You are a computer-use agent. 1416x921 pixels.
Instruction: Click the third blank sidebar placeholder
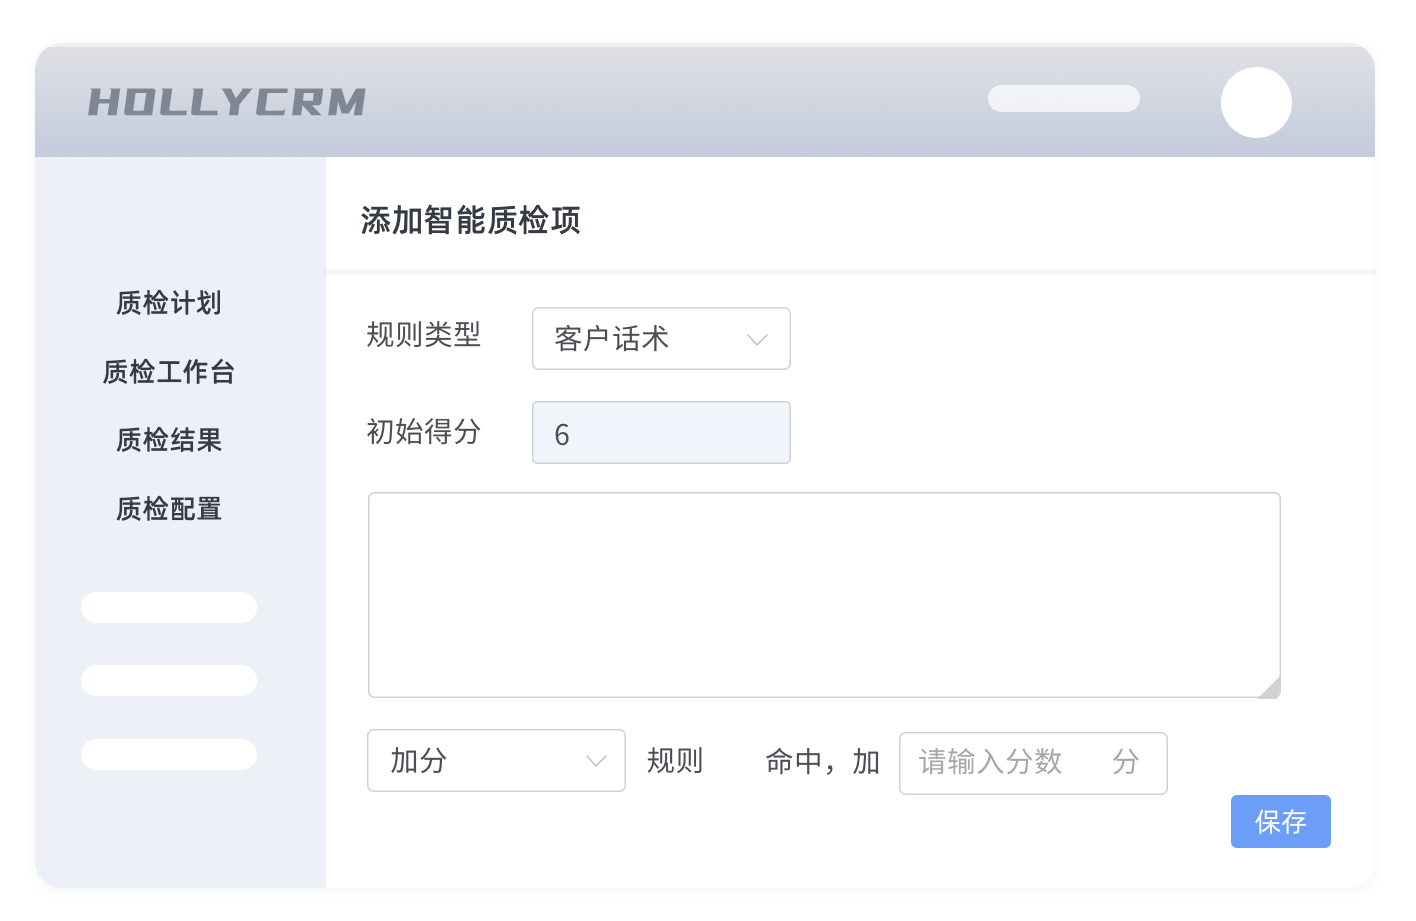[169, 754]
